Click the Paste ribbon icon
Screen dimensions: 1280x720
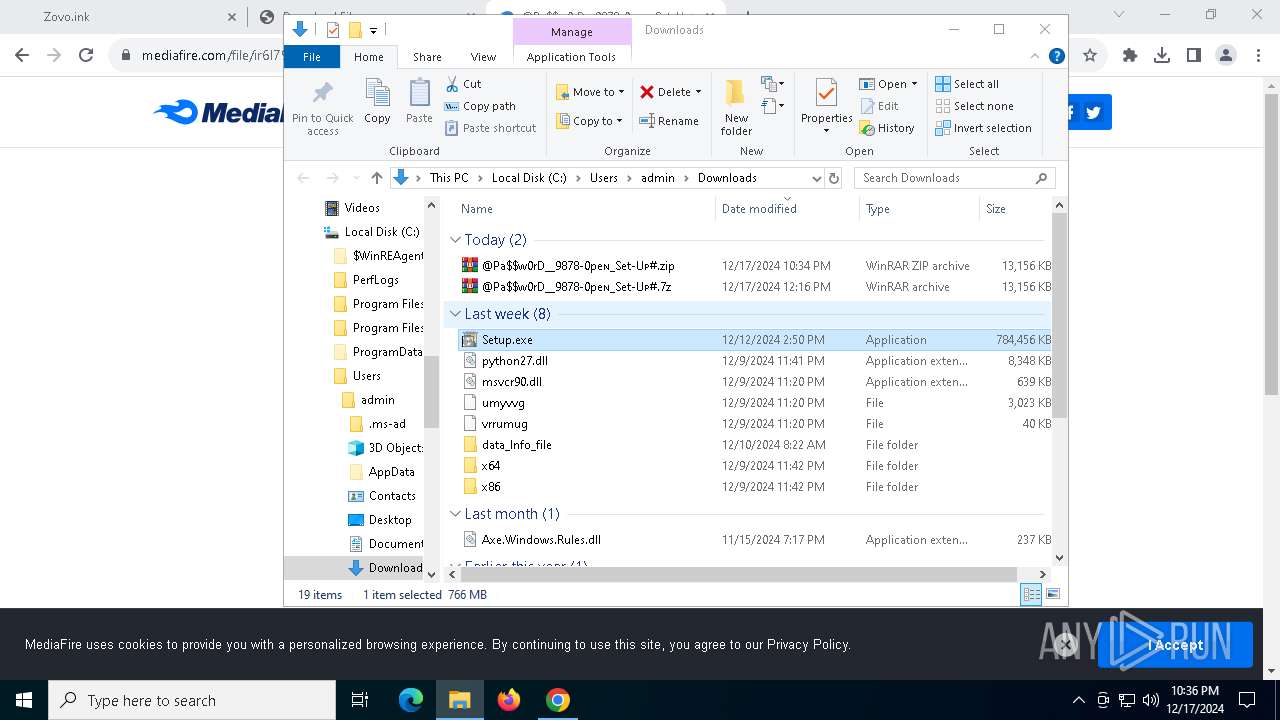coord(419,102)
